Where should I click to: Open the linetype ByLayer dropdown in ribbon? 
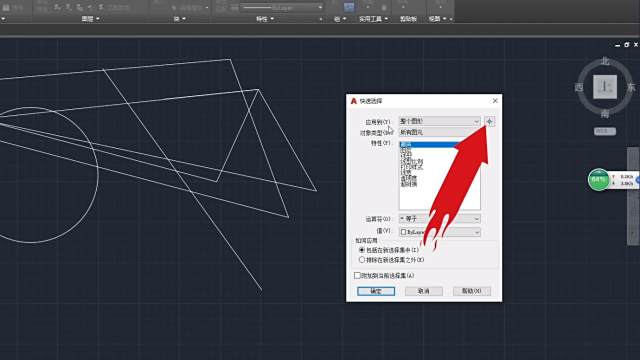pyautogui.click(x=282, y=7)
